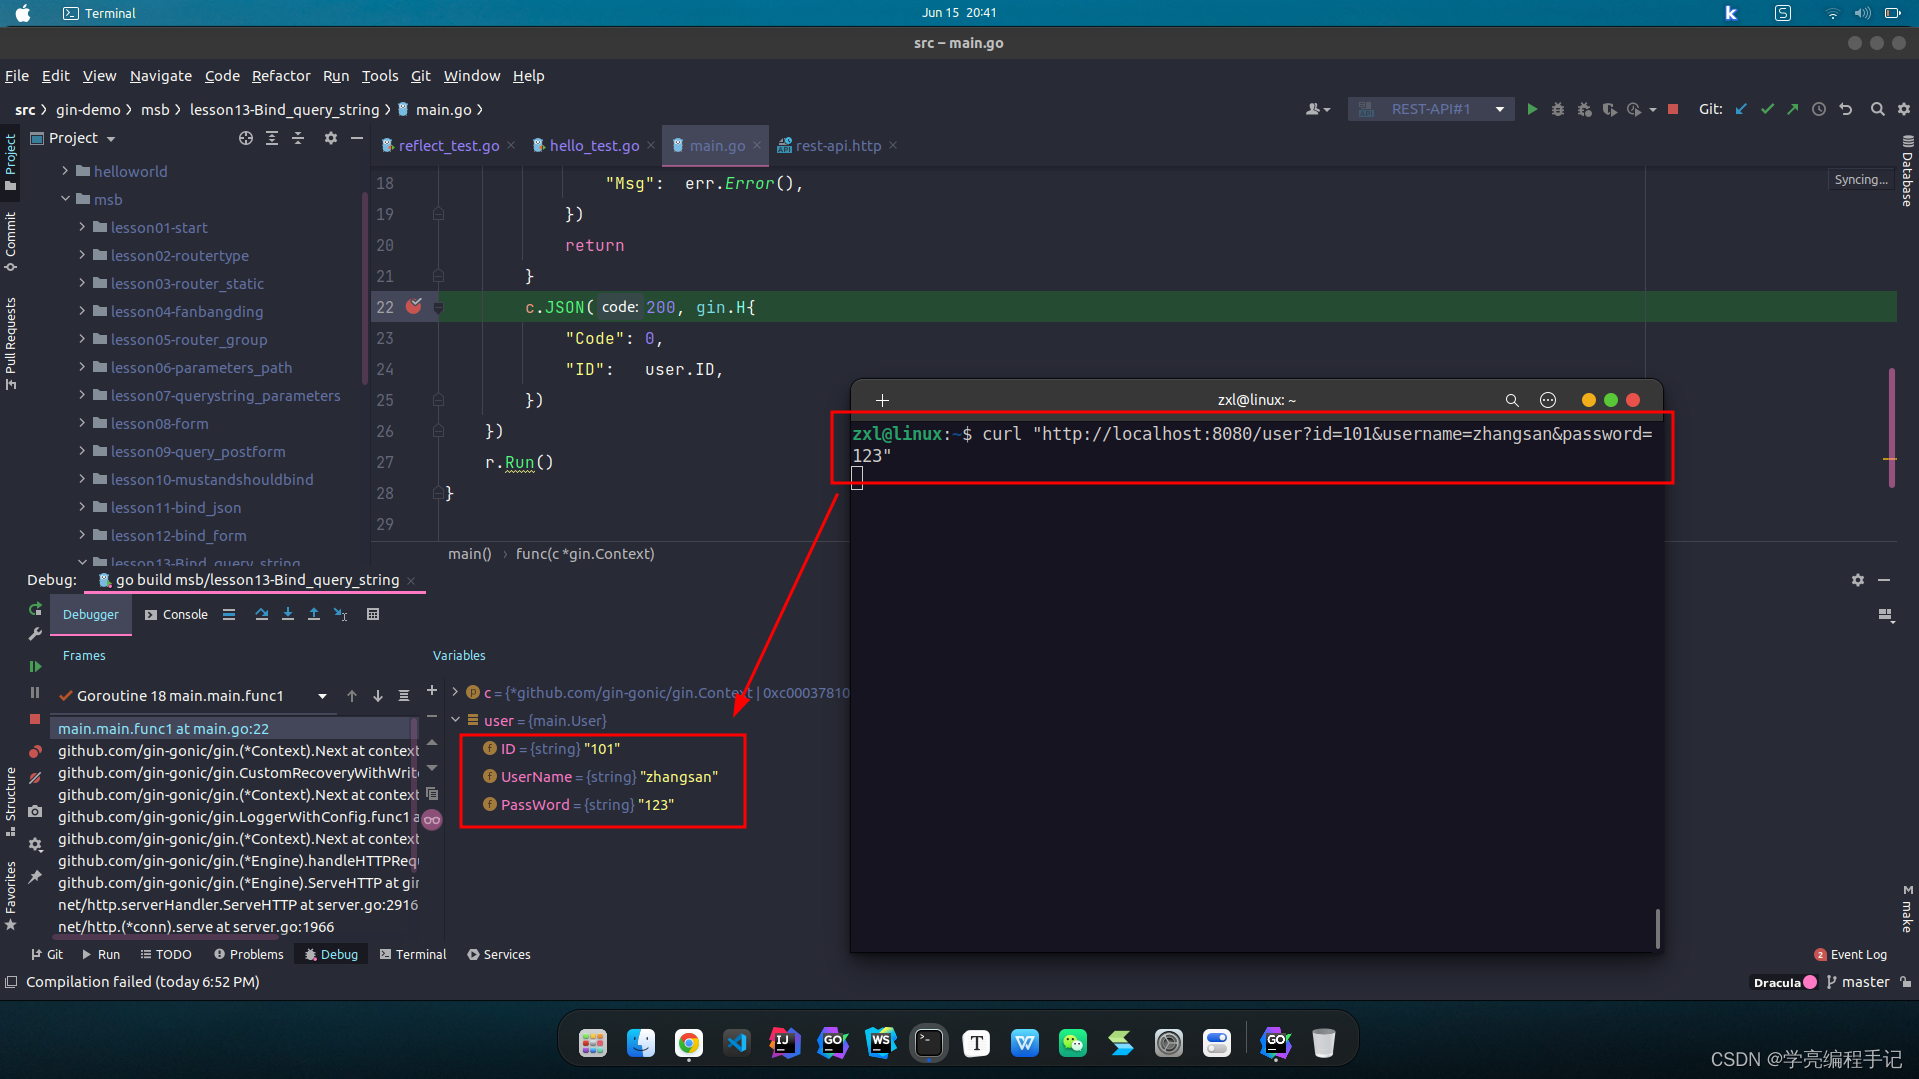Viewport: 1919px width, 1079px height.
Task: Step out in debugger toolbar
Action: point(314,614)
